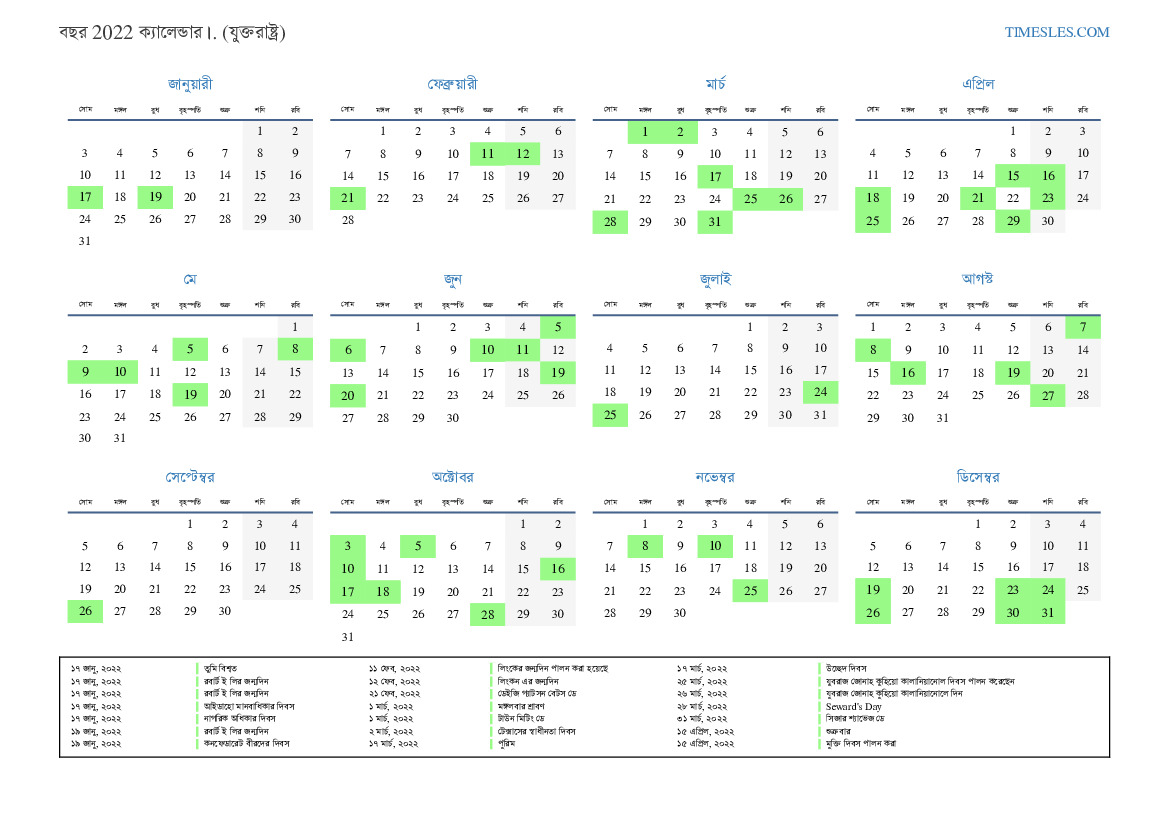Viewport: 1169px width, 827px height.
Task: Click highlighted September 26 date
Action: pyautogui.click(x=85, y=611)
